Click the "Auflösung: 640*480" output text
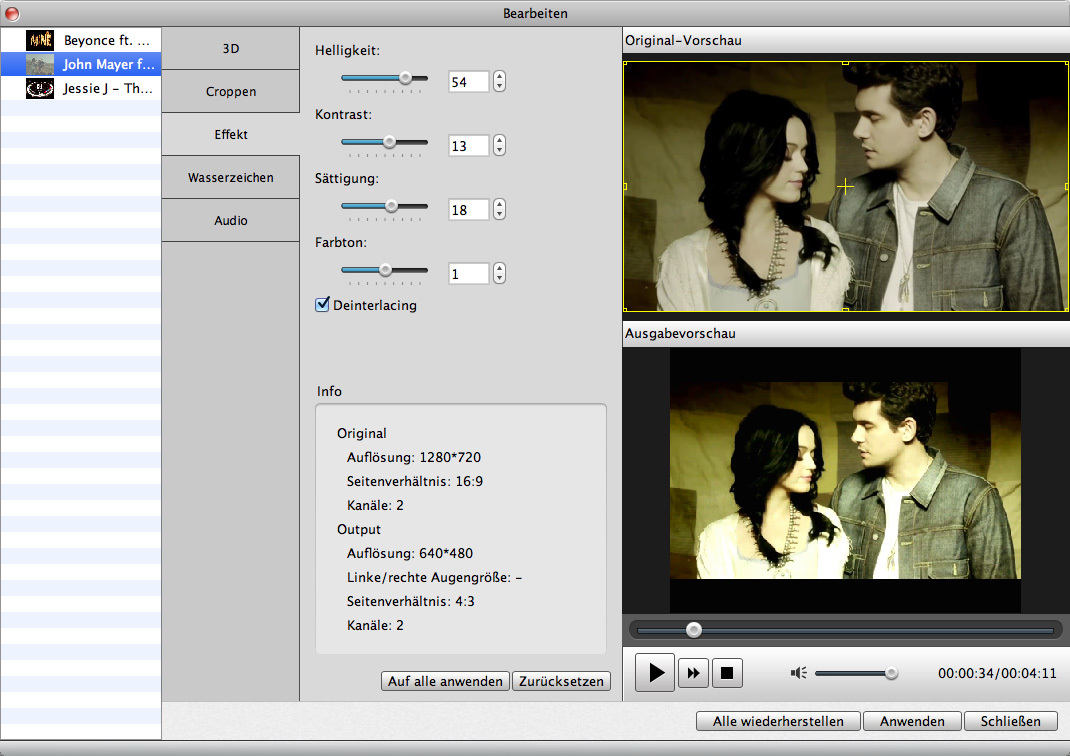 (409, 553)
